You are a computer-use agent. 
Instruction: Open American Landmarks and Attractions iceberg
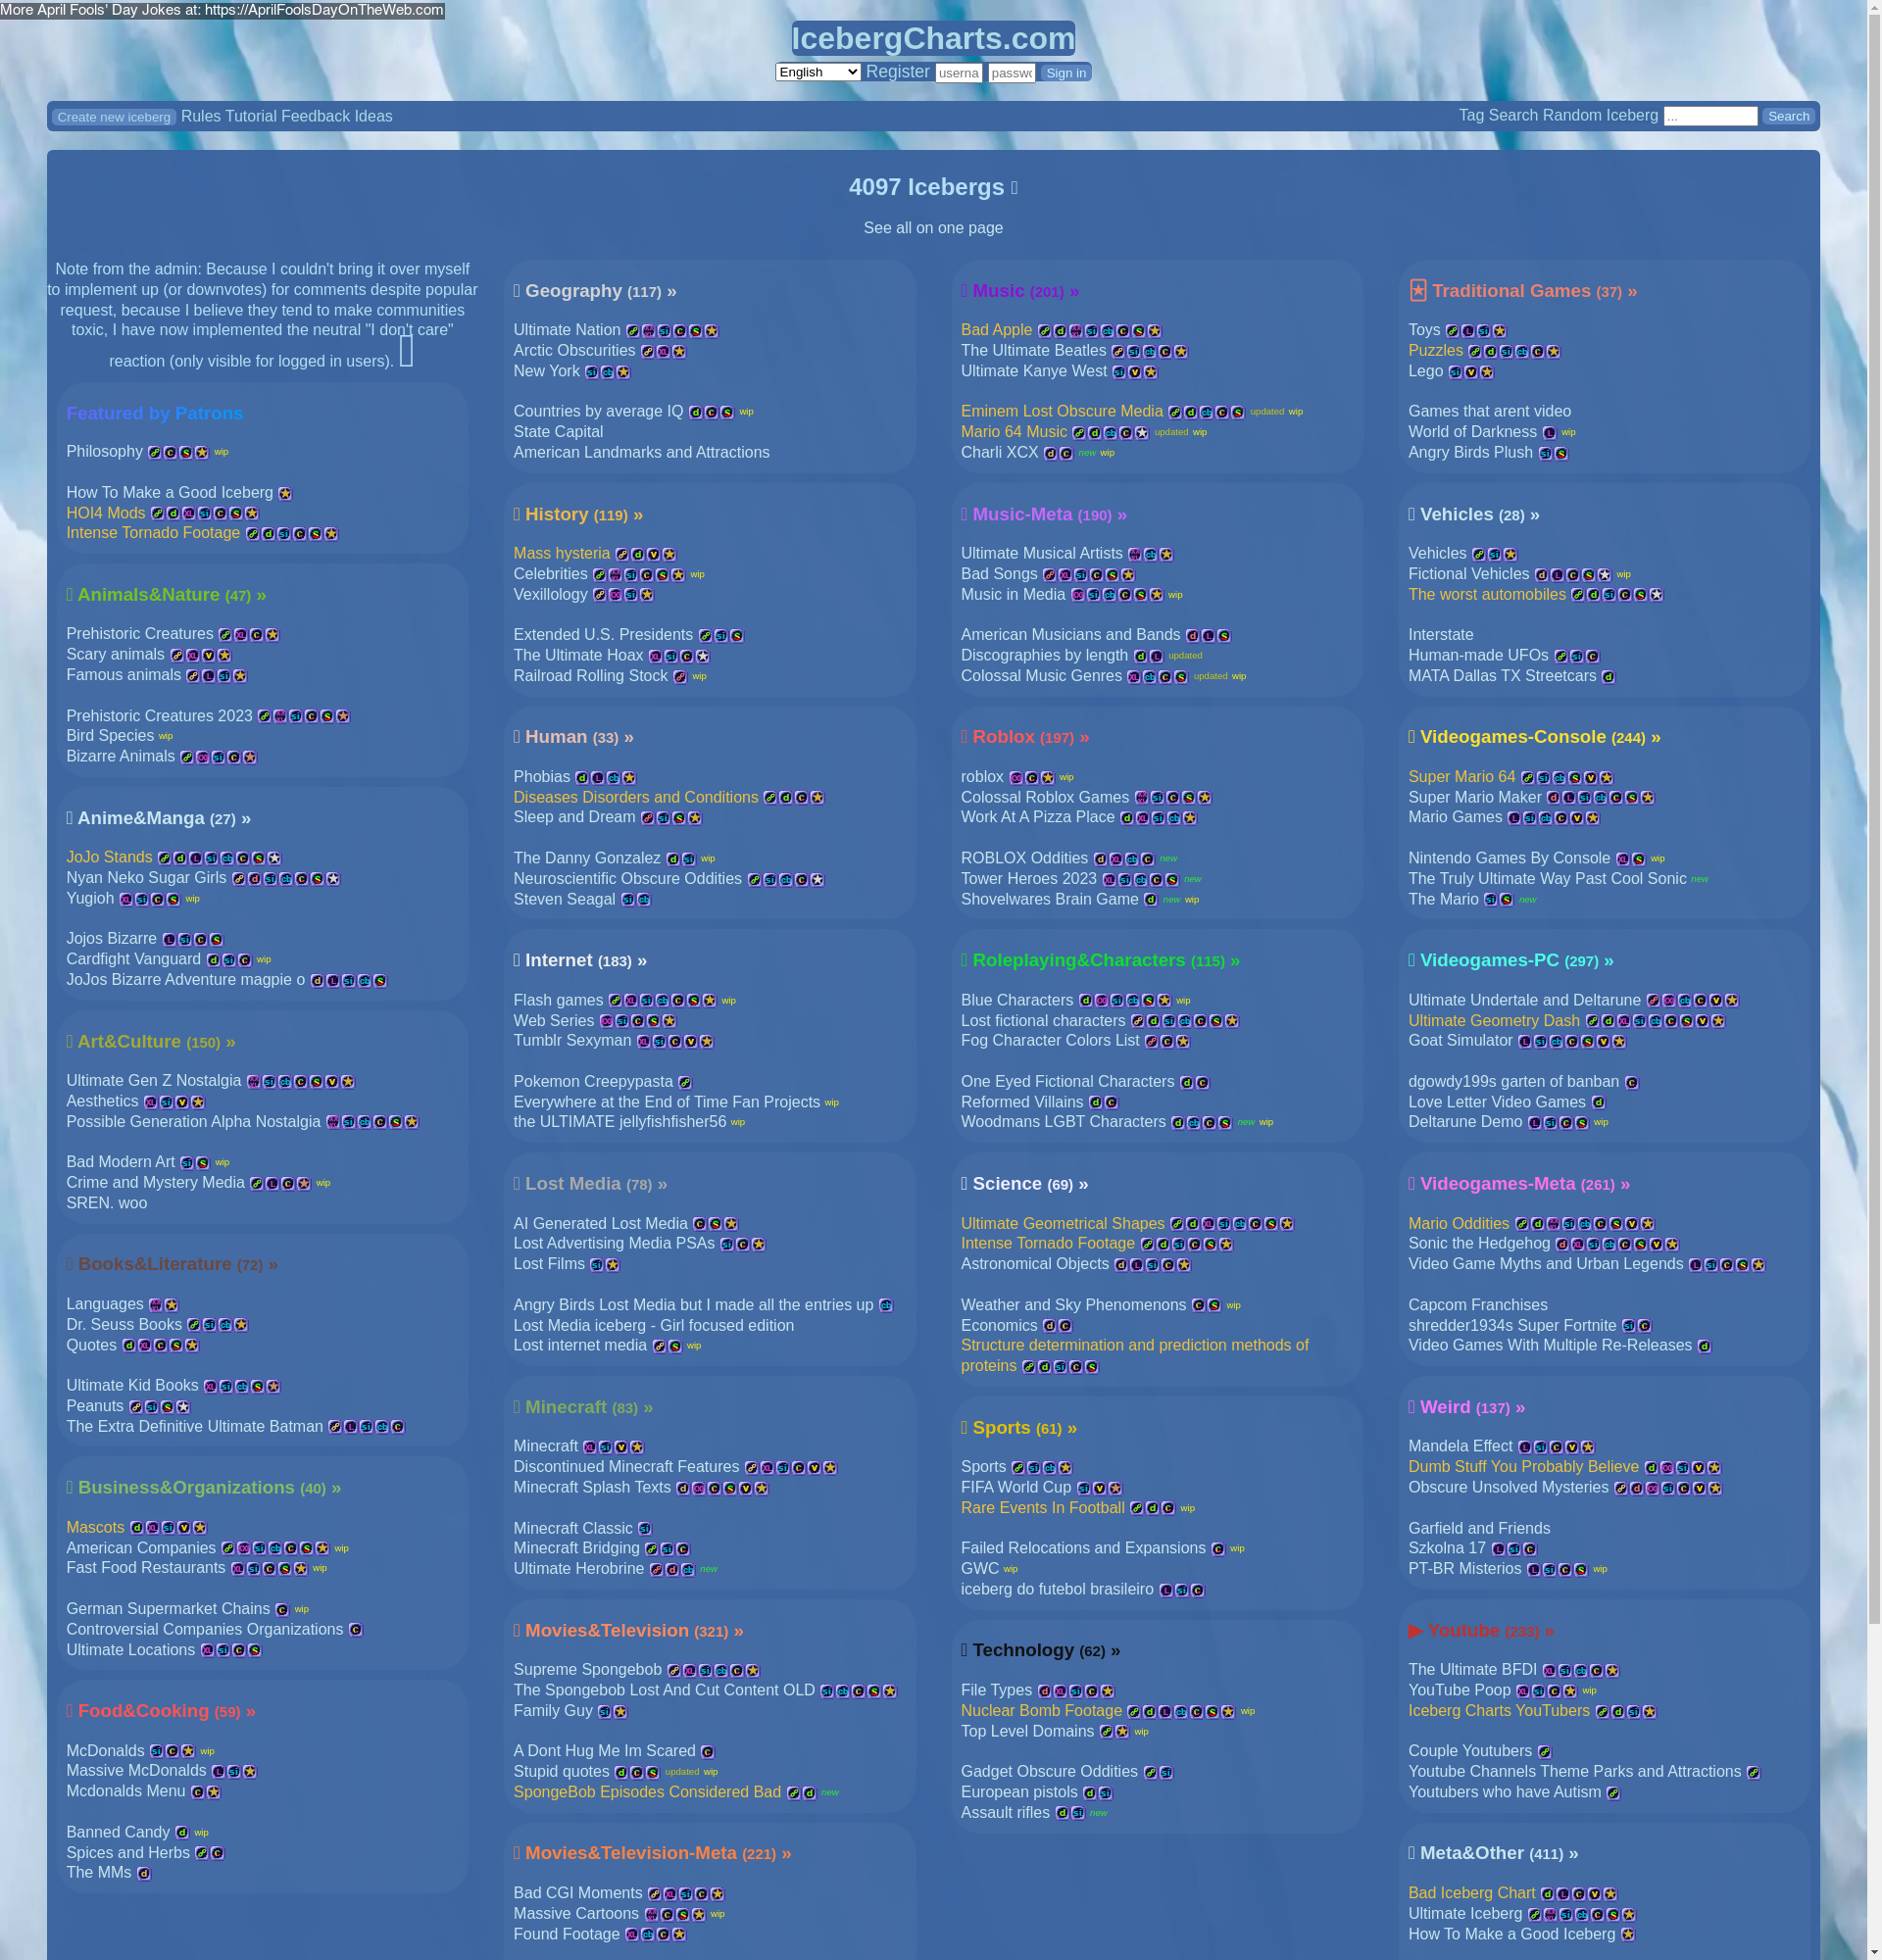coord(641,452)
